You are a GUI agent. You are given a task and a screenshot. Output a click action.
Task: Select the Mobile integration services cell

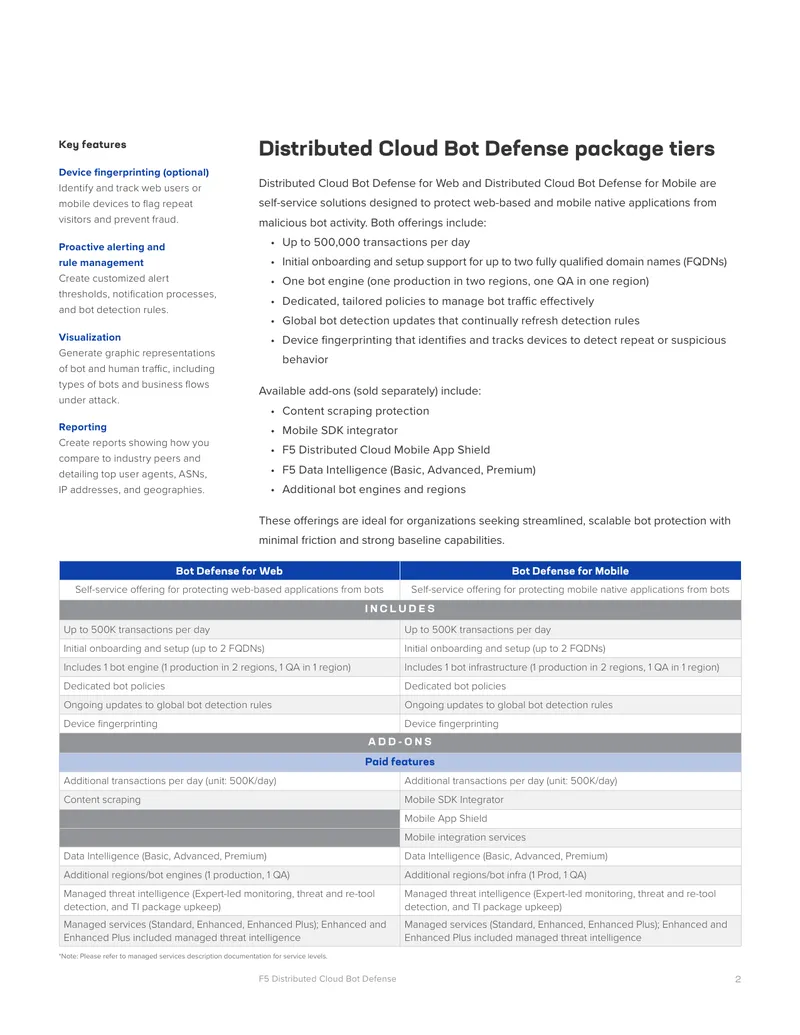[x=570, y=837]
